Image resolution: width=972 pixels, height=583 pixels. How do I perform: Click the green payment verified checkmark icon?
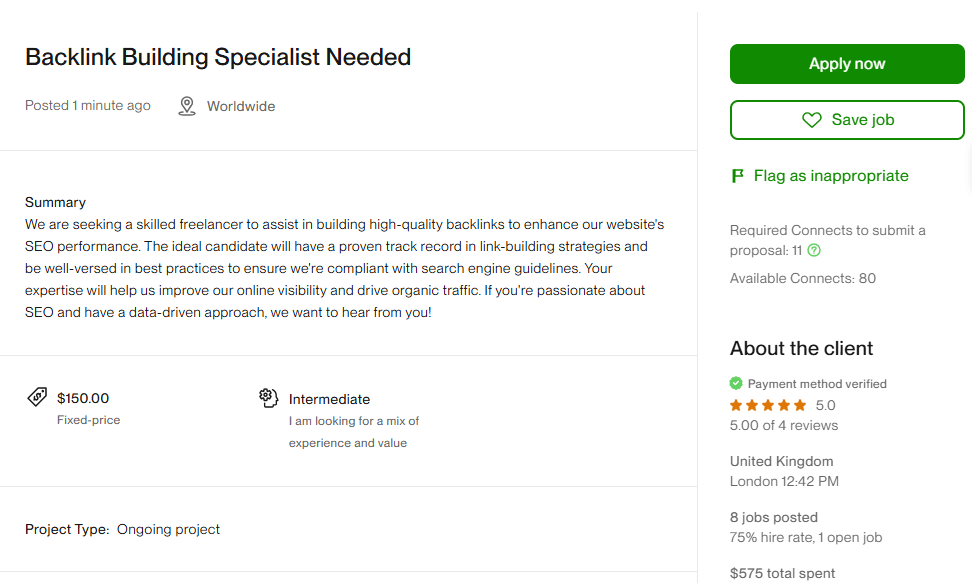click(735, 383)
